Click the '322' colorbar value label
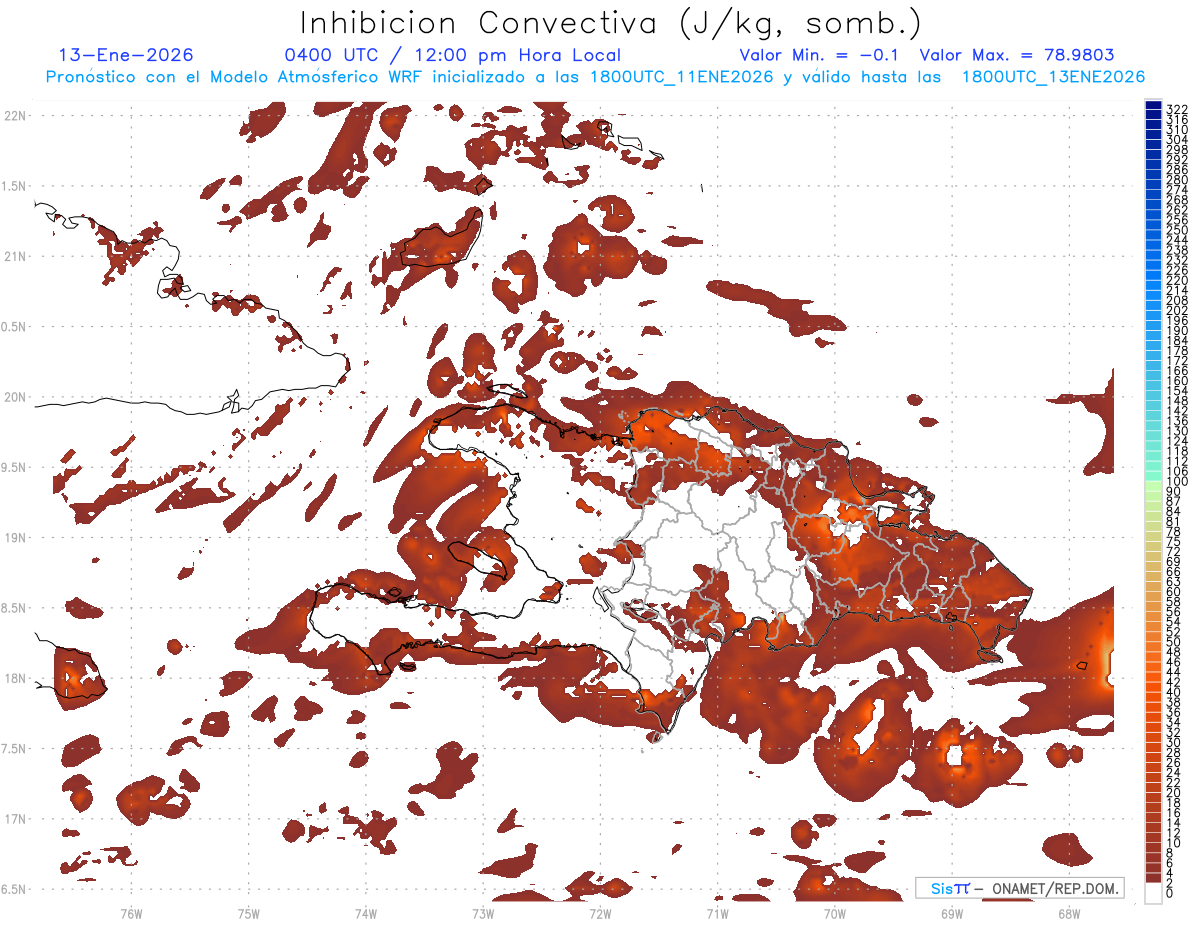Image resolution: width=1200 pixels, height=927 pixels. click(1177, 108)
